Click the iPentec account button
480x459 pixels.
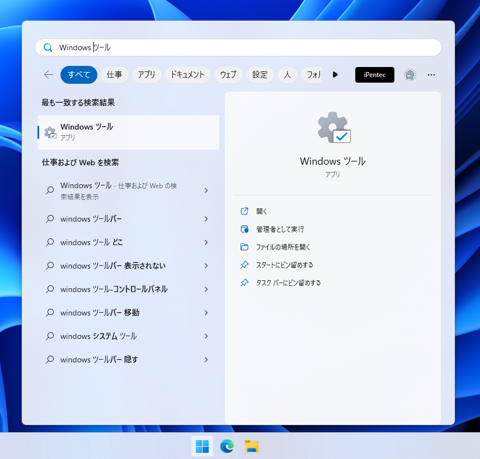tap(375, 75)
